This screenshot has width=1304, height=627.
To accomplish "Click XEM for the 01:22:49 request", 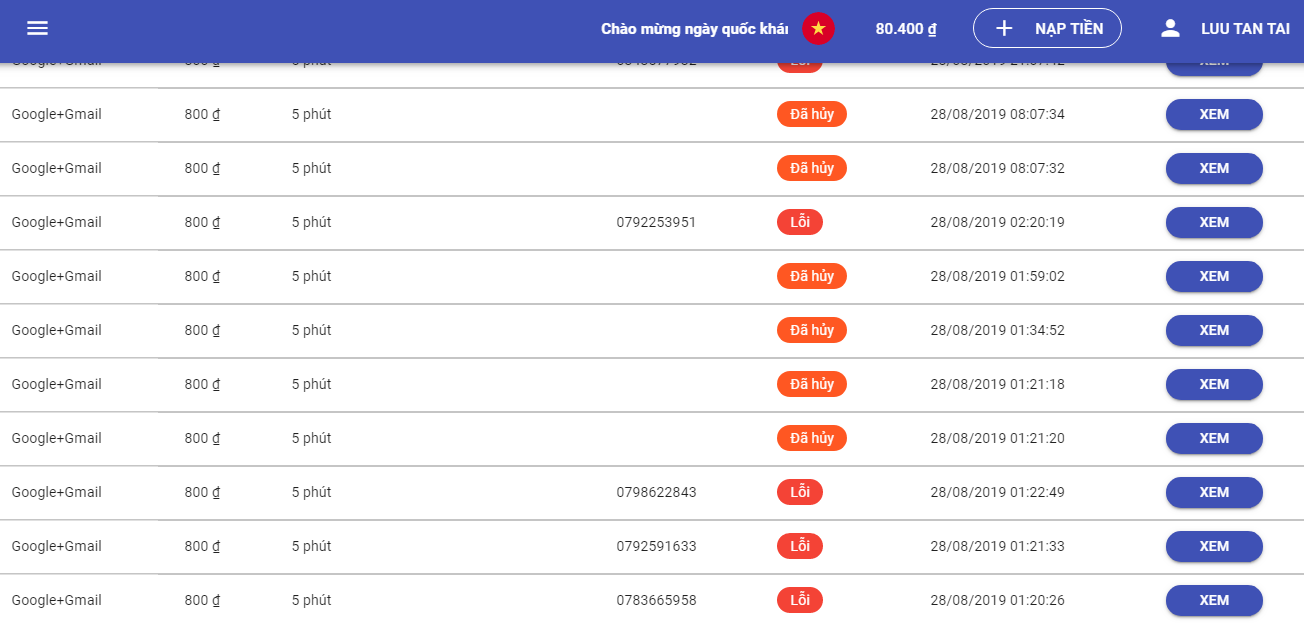I will coord(1213,492).
